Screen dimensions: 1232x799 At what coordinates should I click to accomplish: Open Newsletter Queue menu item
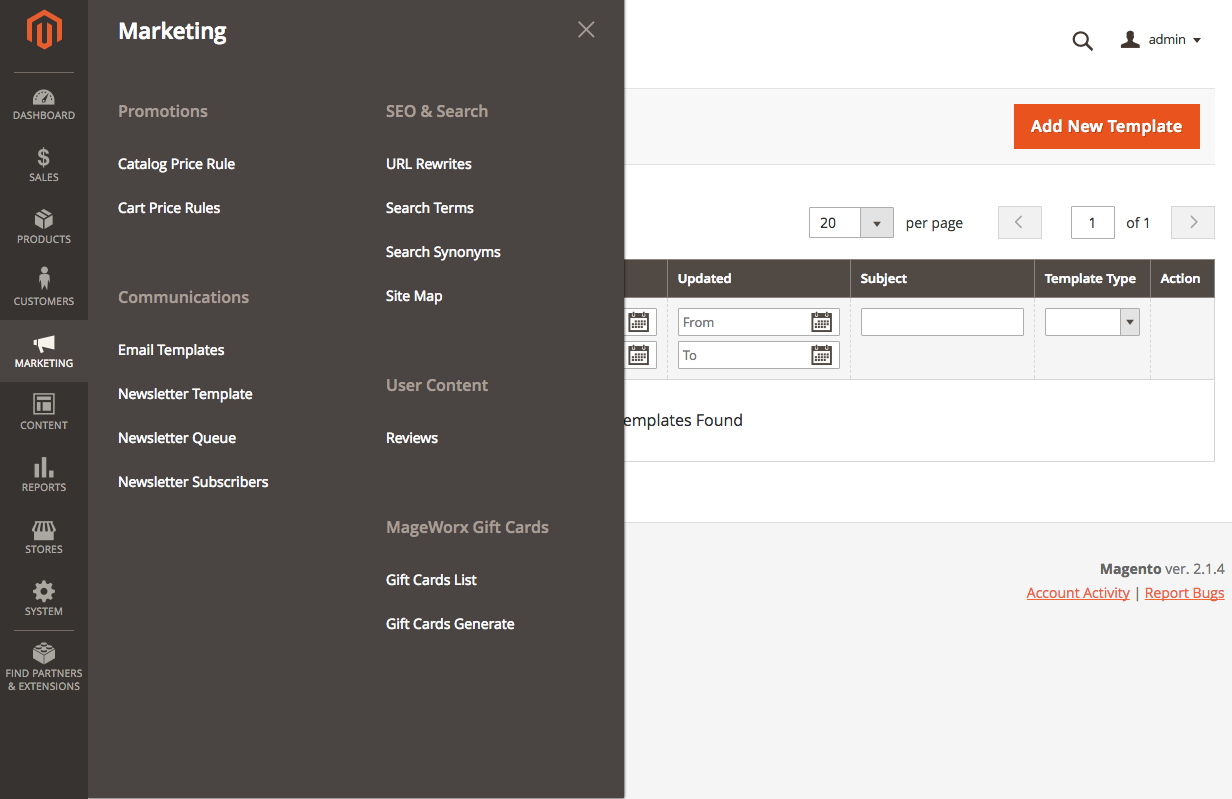point(177,438)
